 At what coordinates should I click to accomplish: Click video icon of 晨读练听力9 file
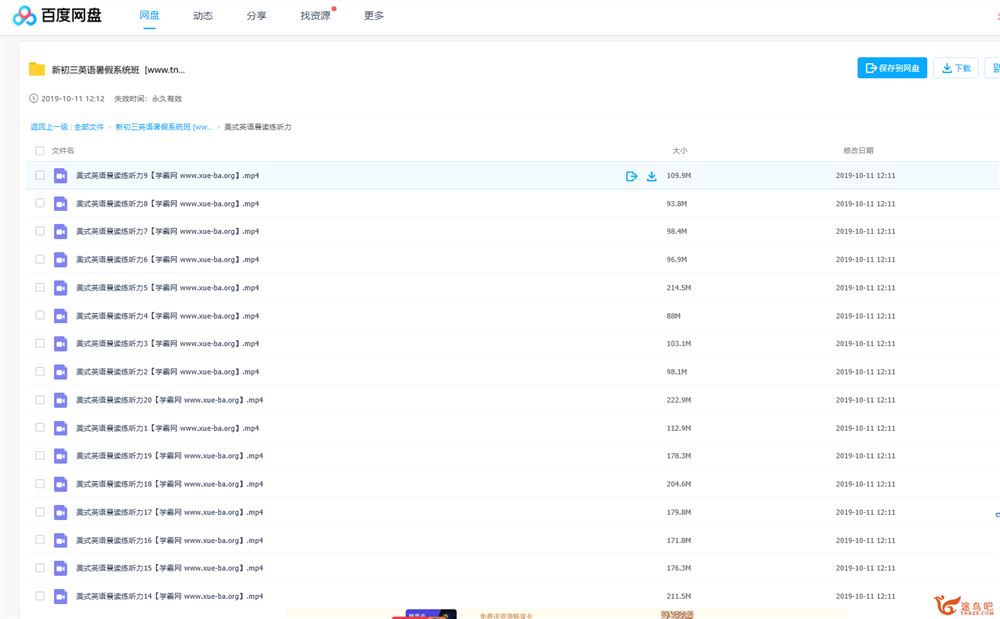pyautogui.click(x=61, y=175)
